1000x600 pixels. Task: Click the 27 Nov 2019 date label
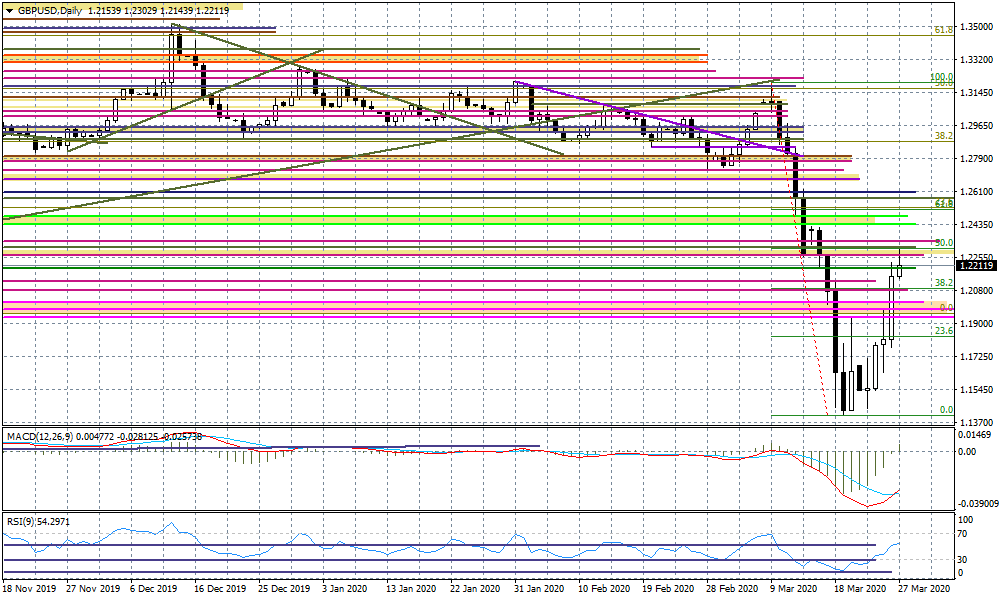click(93, 589)
